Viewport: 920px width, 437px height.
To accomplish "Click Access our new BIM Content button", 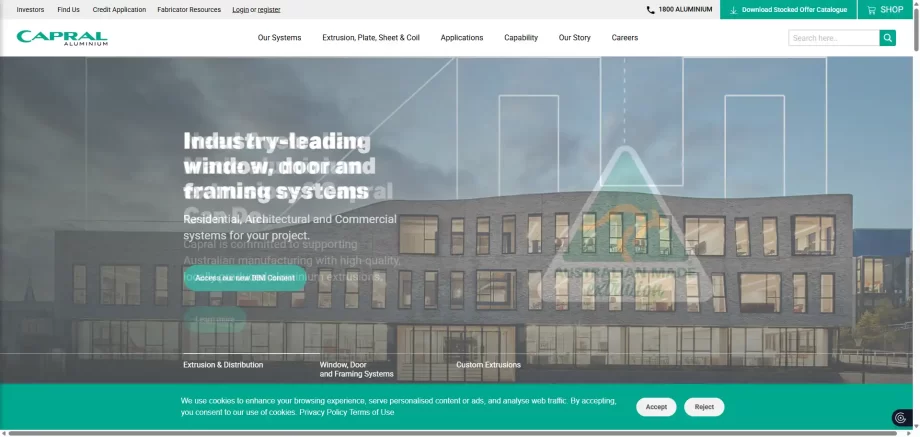I will click(x=245, y=278).
